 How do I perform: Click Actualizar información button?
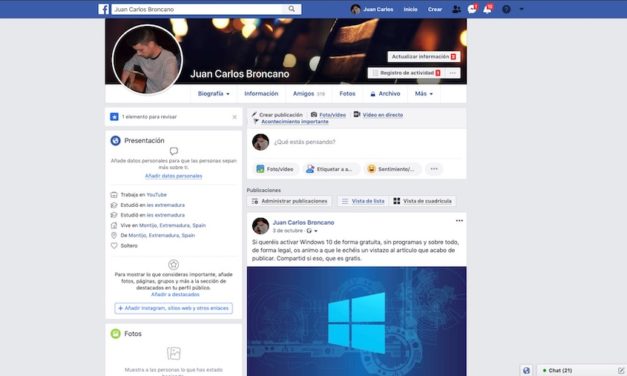(x=423, y=57)
